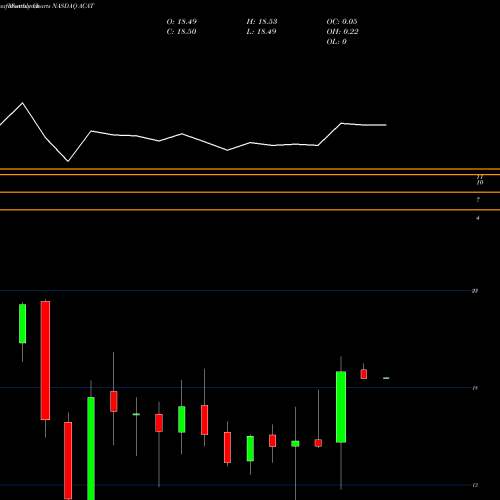Click the 7 indicator axis label
The width and height of the screenshot is (500, 500).
(478, 200)
